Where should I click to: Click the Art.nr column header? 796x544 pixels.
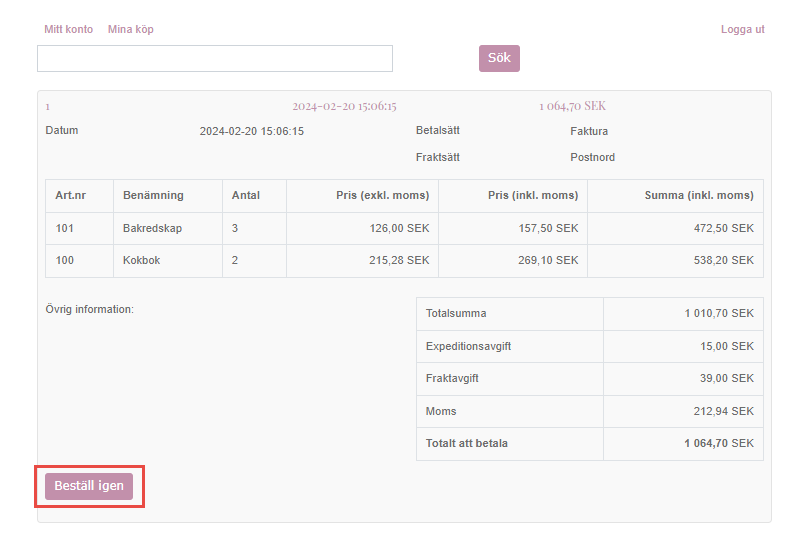tap(71, 196)
